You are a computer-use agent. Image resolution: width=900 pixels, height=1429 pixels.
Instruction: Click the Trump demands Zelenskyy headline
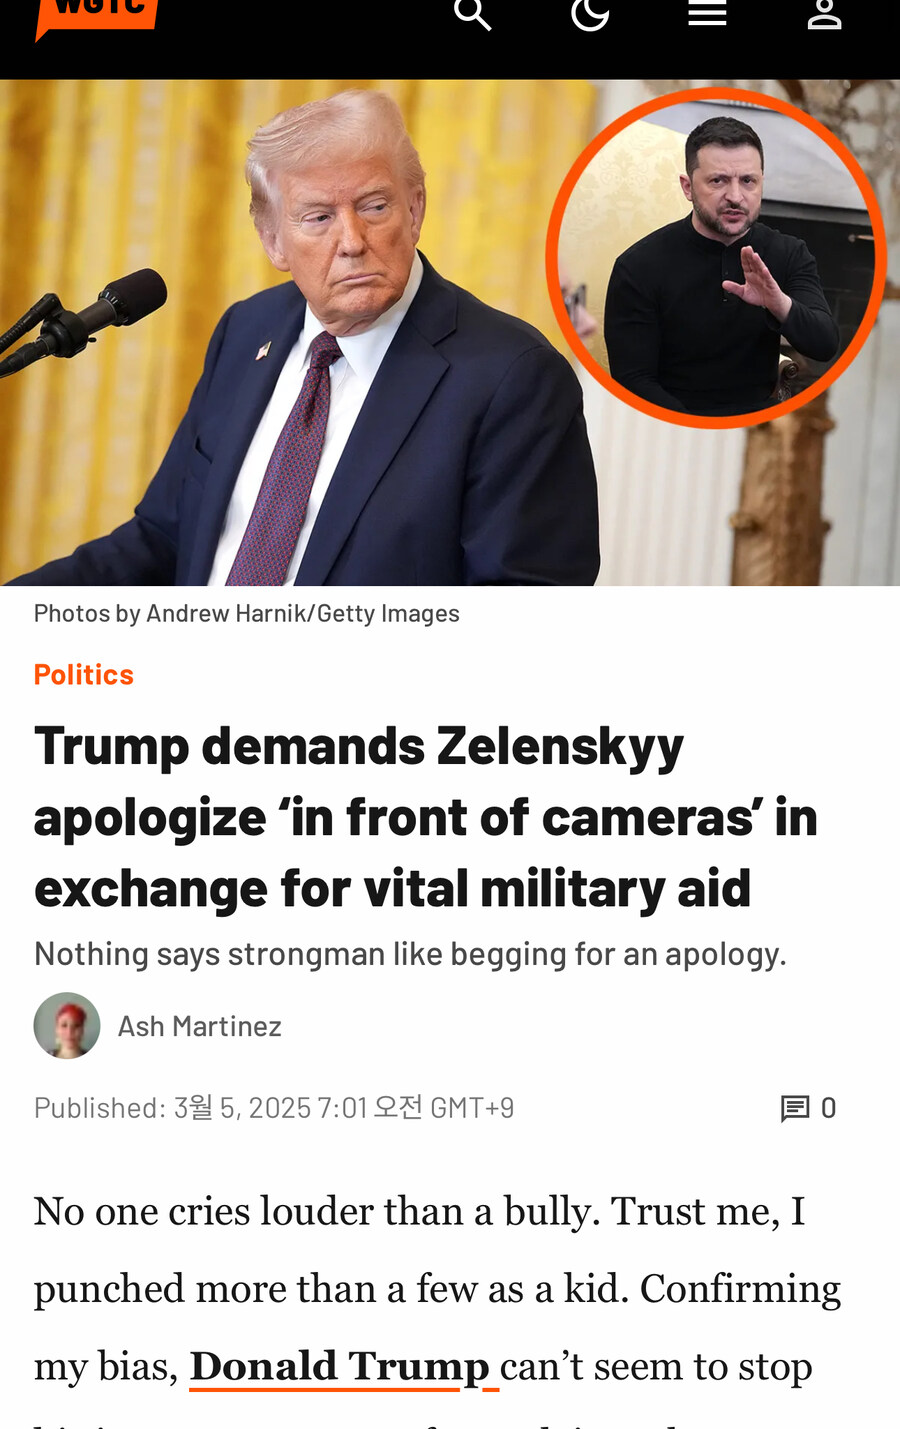coord(426,817)
